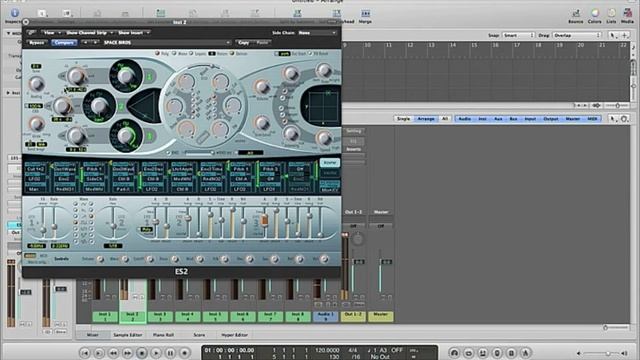Click the tempo value 120.0000

[x=327, y=350]
